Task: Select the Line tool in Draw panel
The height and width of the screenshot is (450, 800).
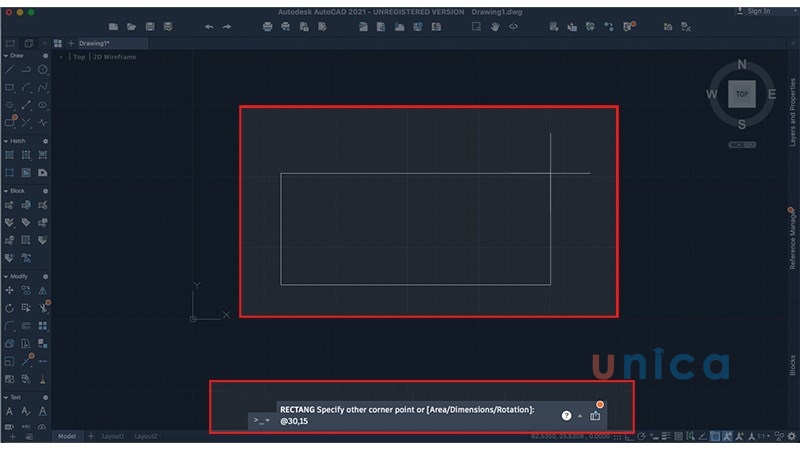Action: pos(10,70)
